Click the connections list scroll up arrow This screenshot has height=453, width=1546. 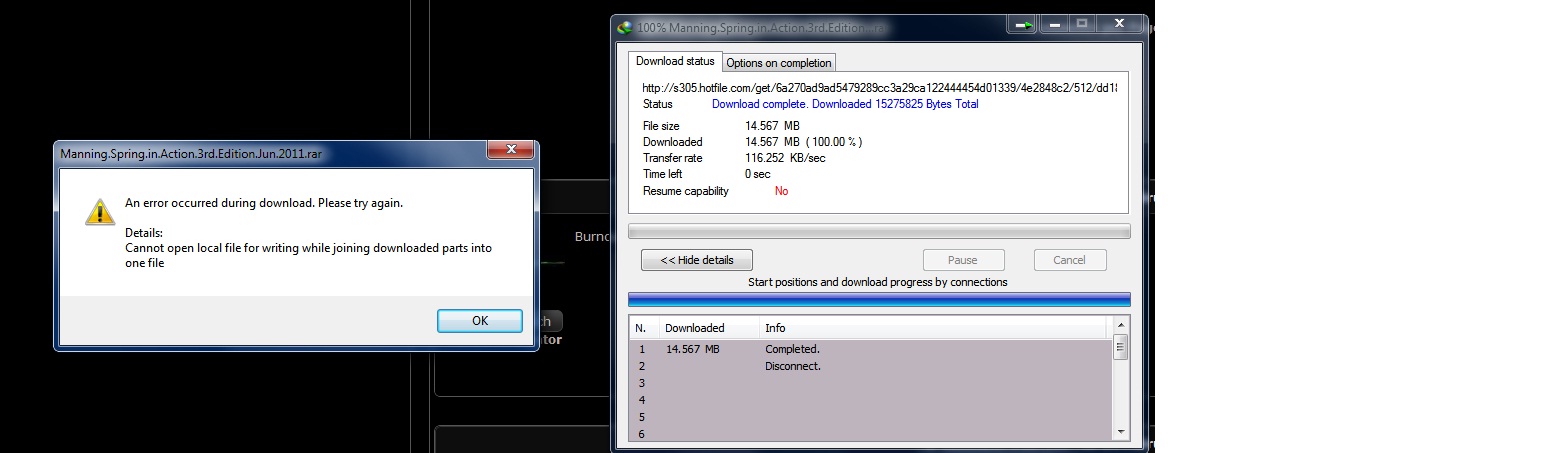(1121, 326)
